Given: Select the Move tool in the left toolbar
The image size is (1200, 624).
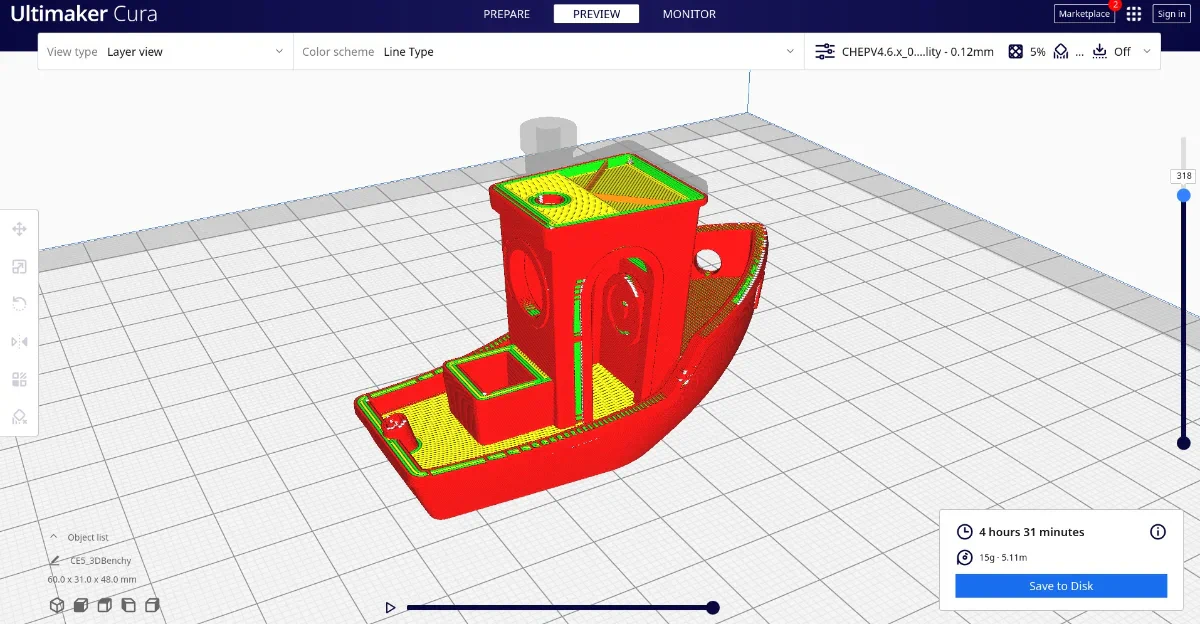Looking at the screenshot, I should click(19, 229).
